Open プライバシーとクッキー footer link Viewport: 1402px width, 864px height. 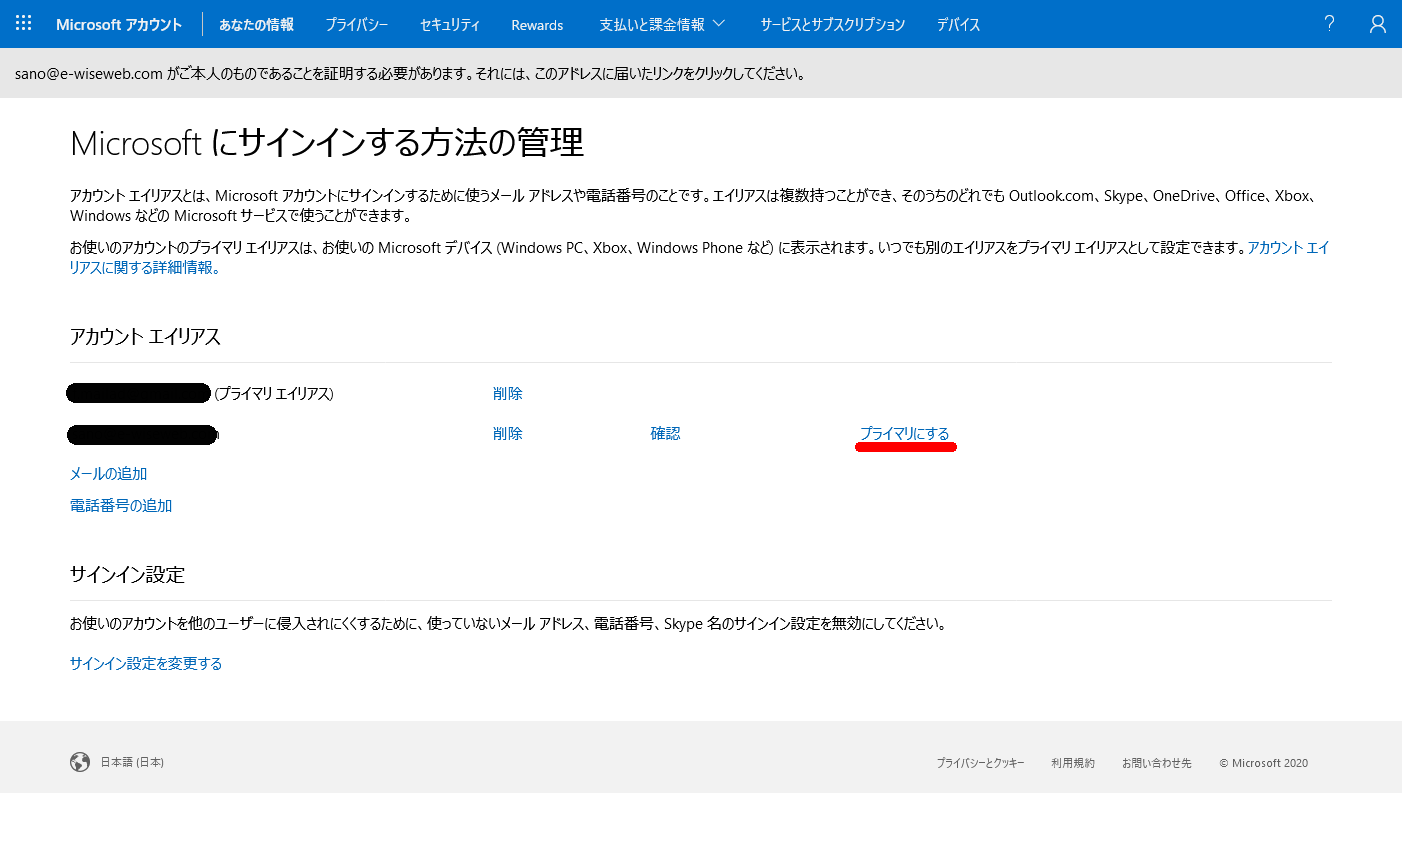coord(980,763)
